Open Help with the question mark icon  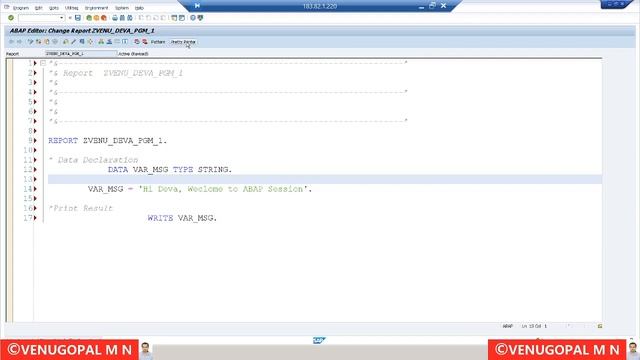(x=193, y=18)
